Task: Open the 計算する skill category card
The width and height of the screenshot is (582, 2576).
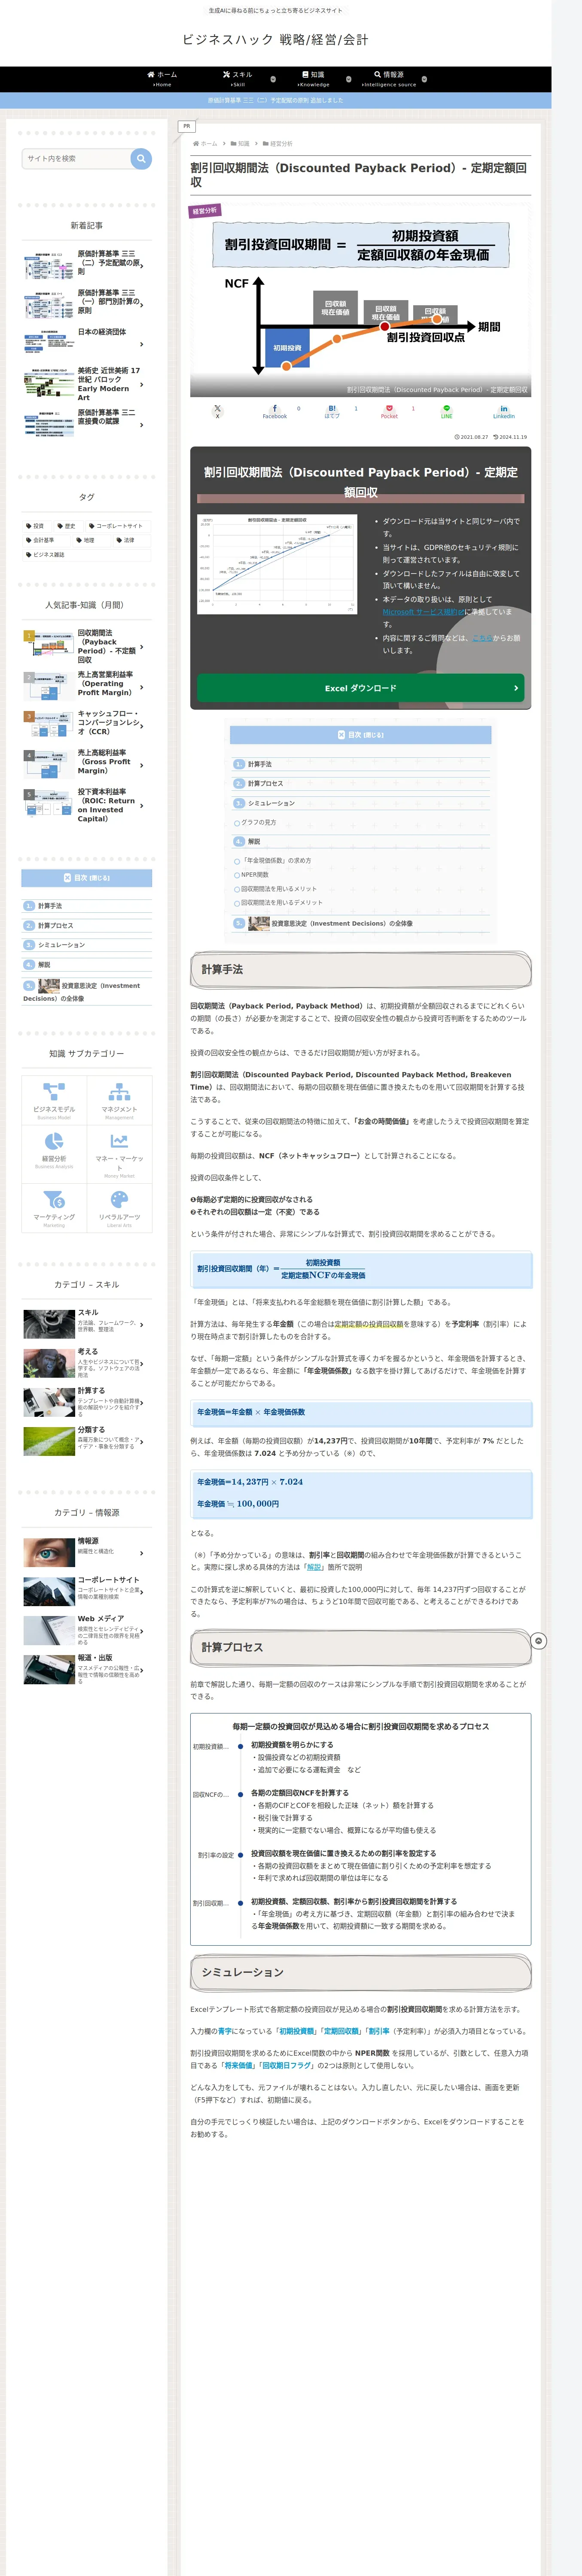Action: 87,1402
